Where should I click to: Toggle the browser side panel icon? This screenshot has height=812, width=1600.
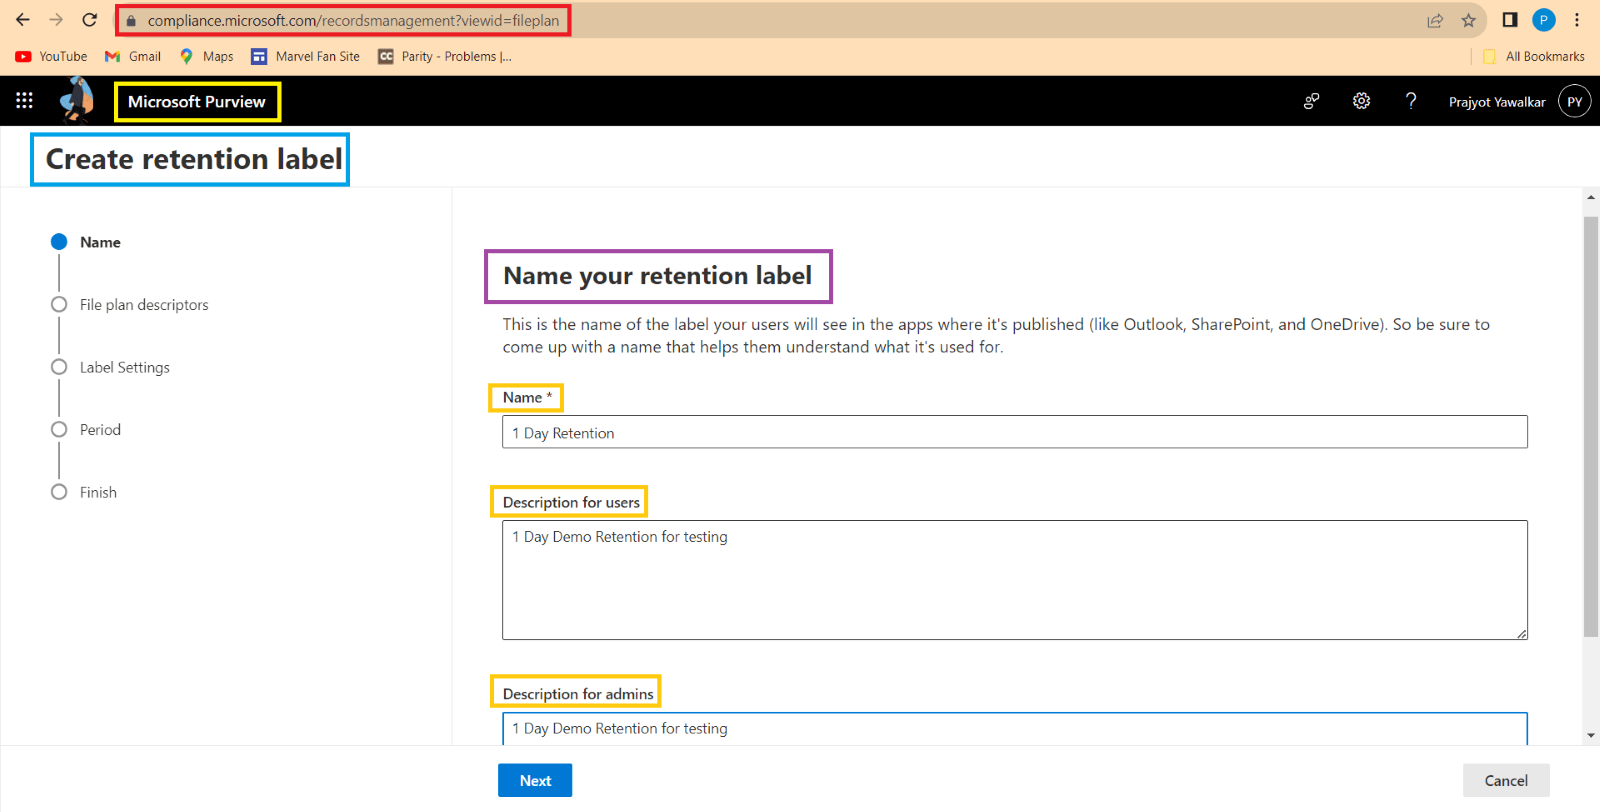(x=1510, y=20)
